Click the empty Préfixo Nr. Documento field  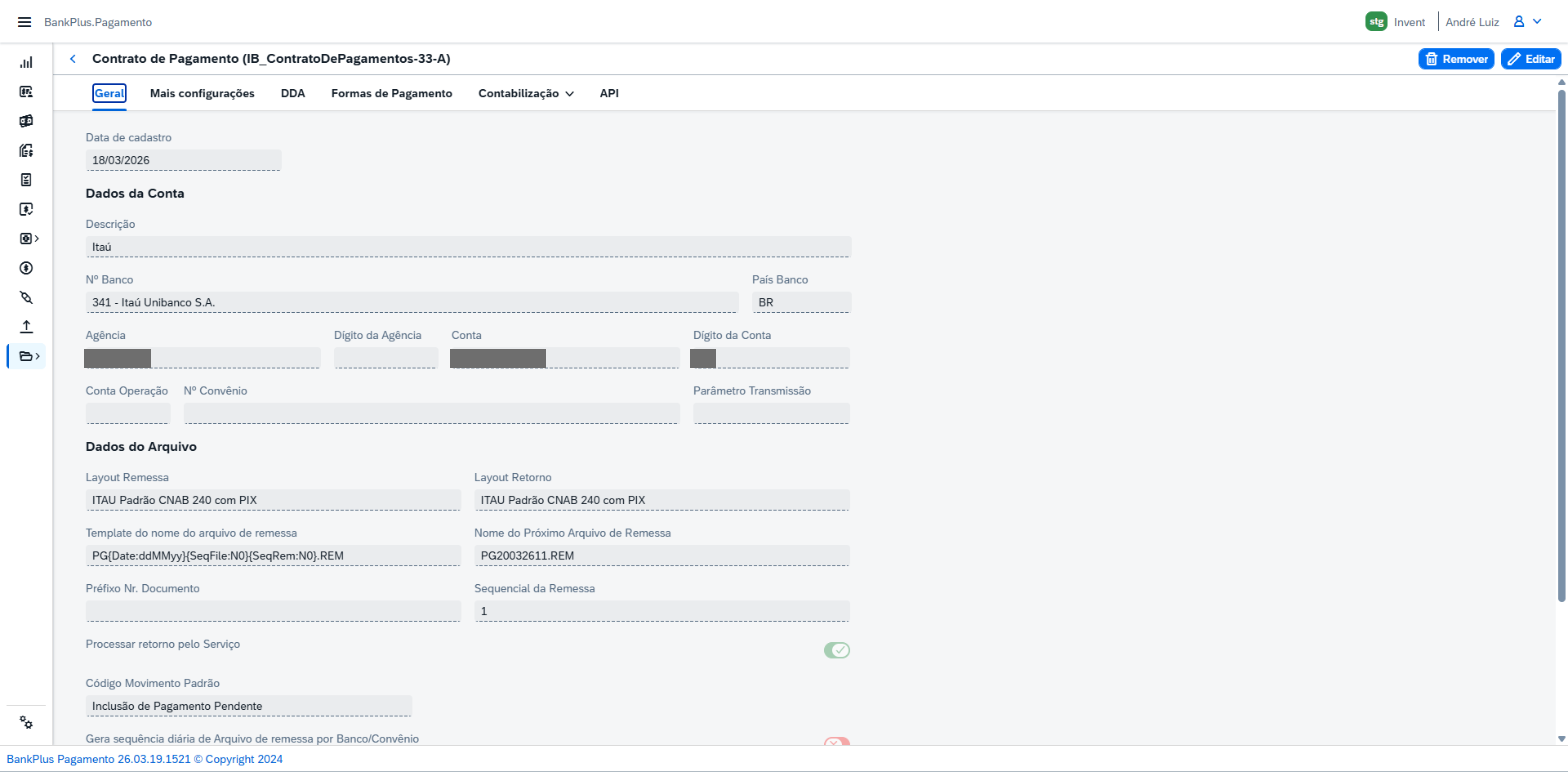(273, 611)
